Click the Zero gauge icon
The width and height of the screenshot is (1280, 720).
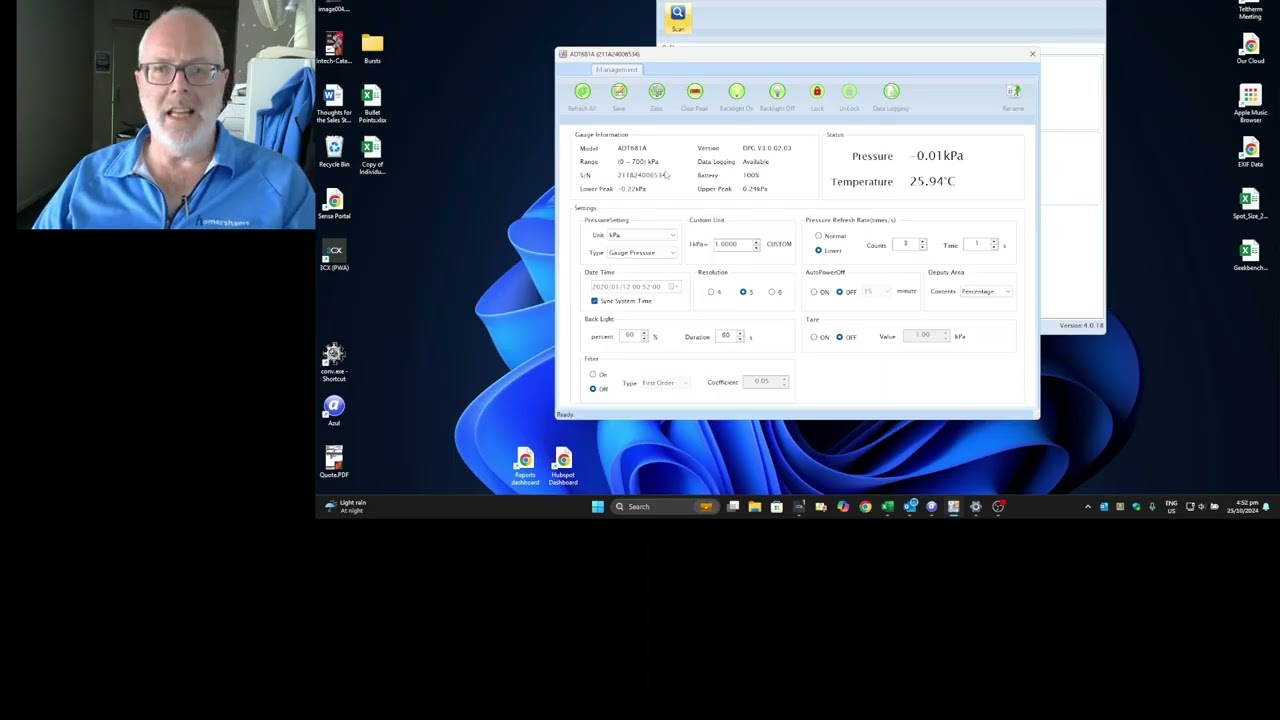pyautogui.click(x=656, y=92)
